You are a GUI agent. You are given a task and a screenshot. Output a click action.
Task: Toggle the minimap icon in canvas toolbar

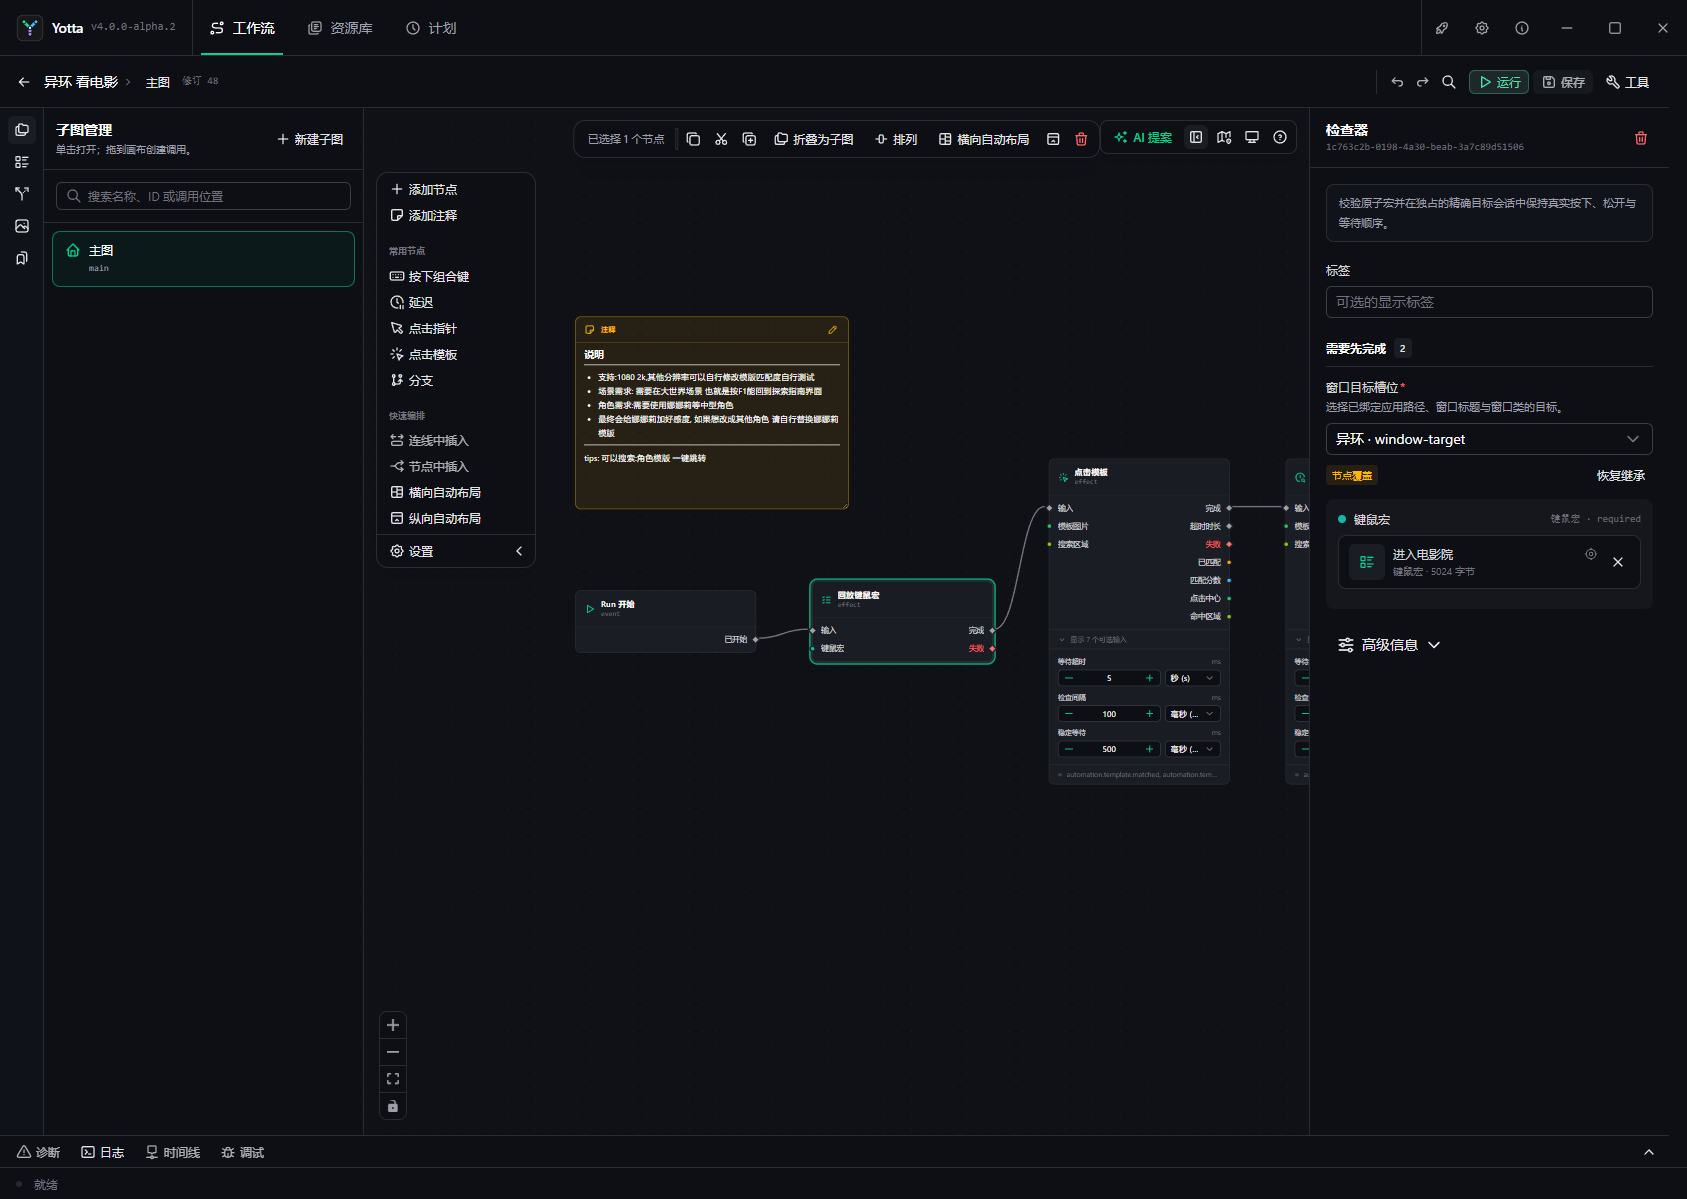pyautogui.click(x=1224, y=137)
